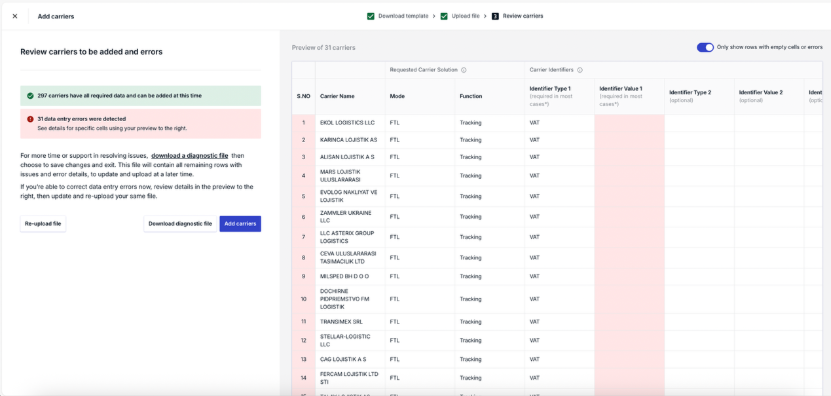Select MARS LOJISTIK ULUSLARARASI carrier name
Image resolution: width=831 pixels, height=396 pixels.
click(340, 175)
